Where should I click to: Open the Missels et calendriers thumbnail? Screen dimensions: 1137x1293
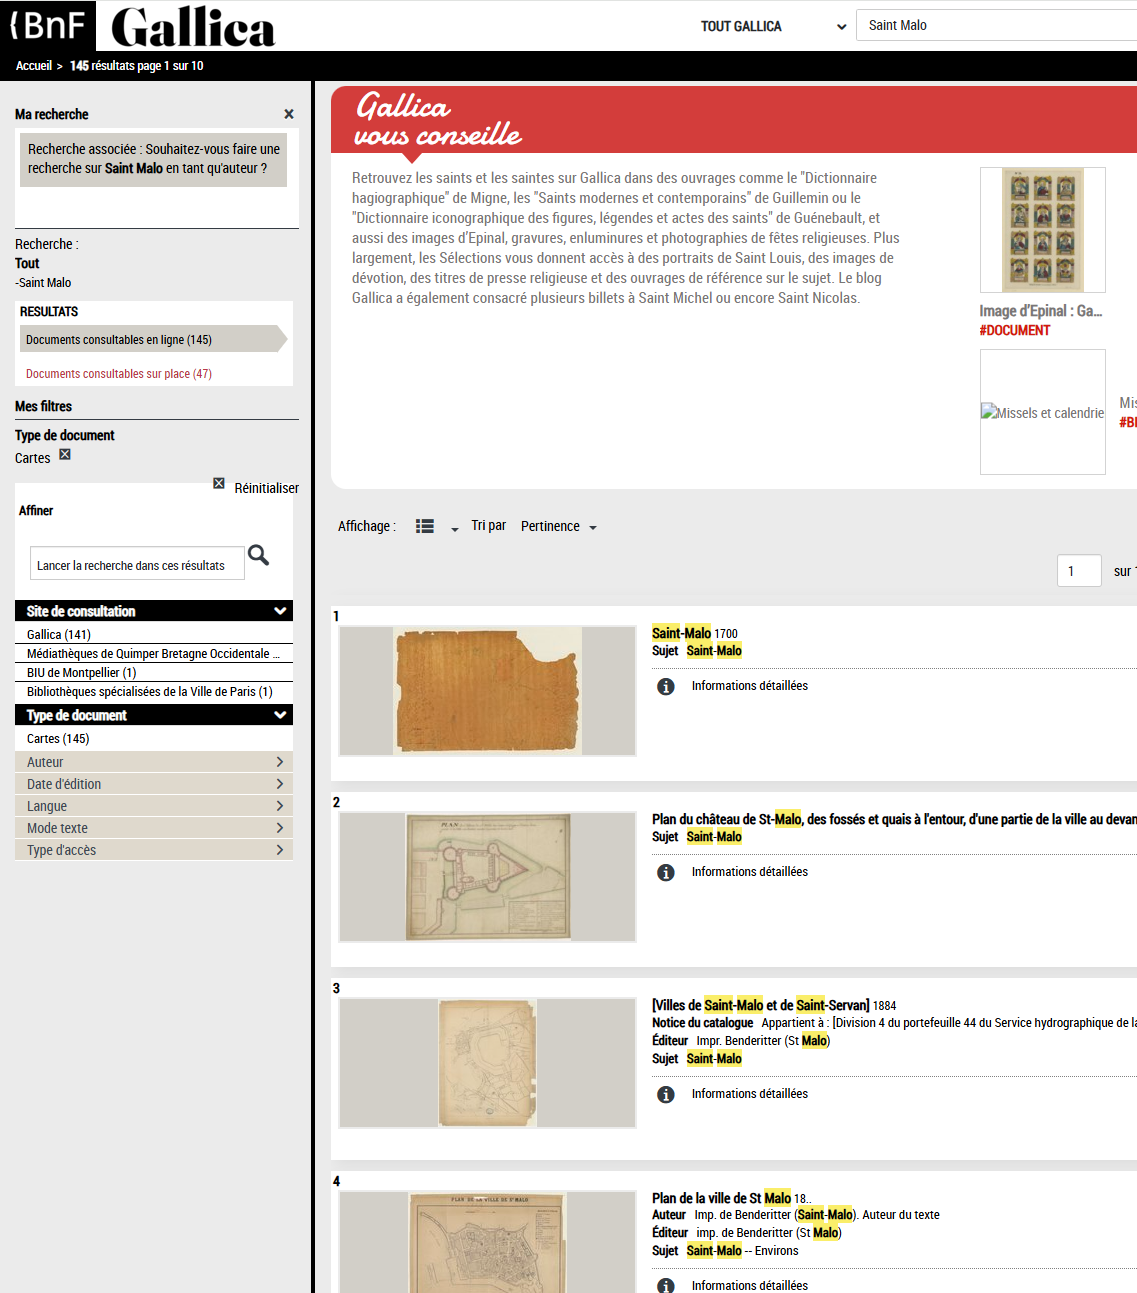point(1043,412)
